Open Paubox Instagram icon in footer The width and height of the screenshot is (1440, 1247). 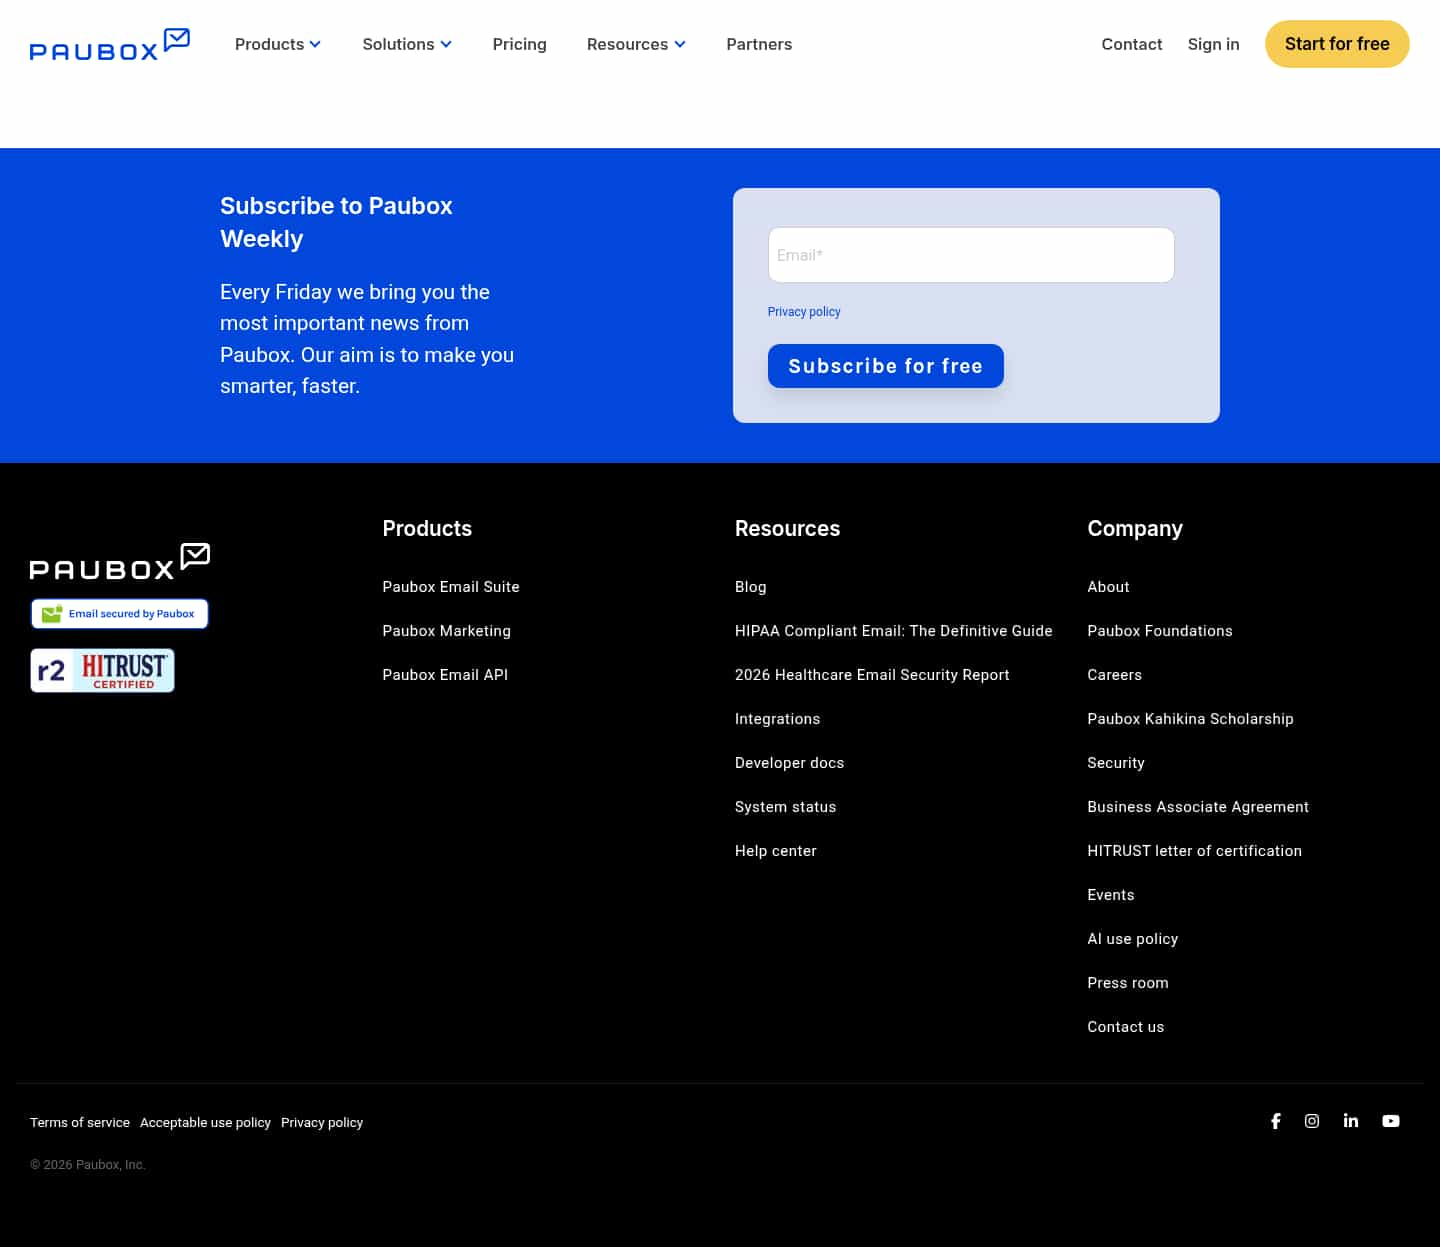pos(1312,1121)
